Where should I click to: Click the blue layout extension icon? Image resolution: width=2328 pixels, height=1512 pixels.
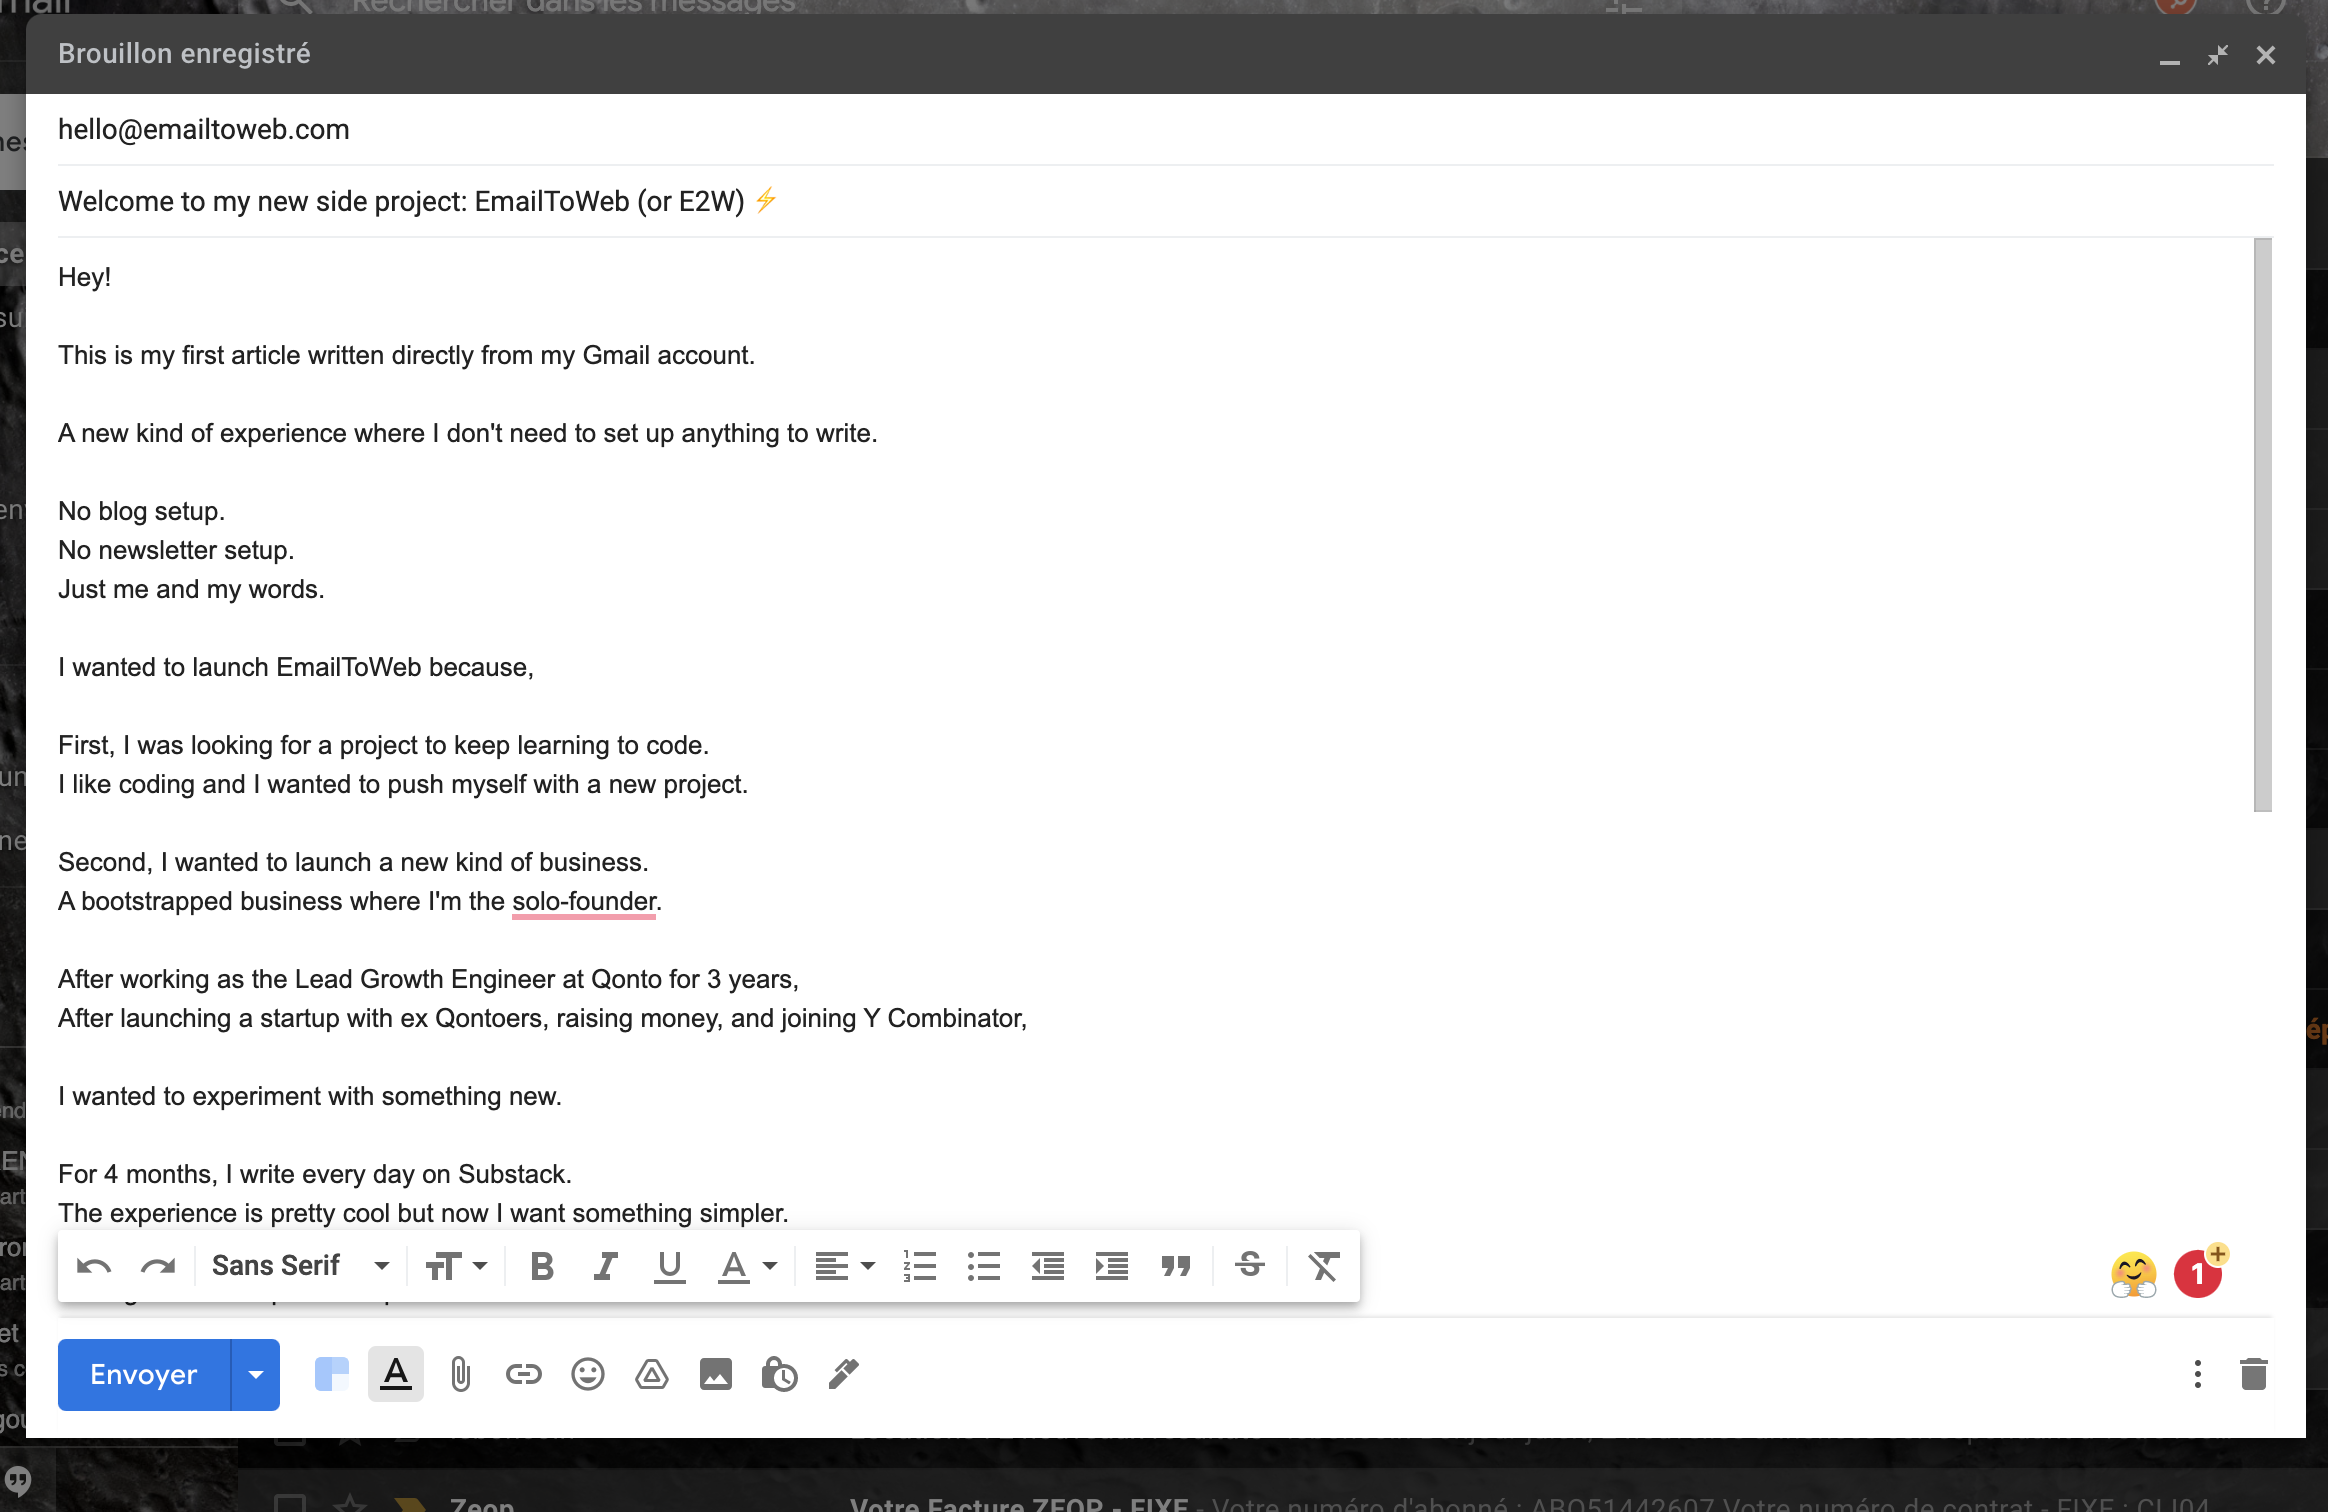pyautogui.click(x=331, y=1375)
